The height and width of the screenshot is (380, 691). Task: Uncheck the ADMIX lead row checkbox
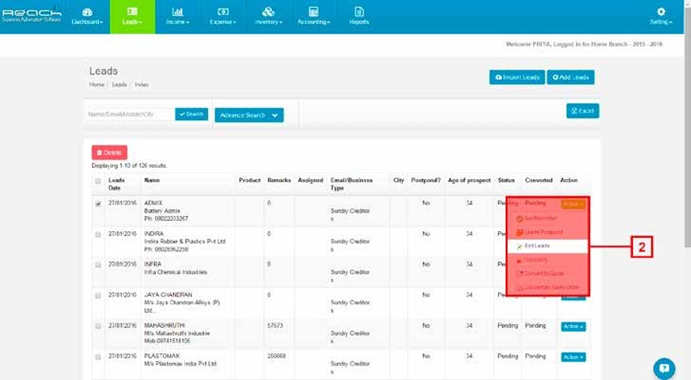coord(98,204)
